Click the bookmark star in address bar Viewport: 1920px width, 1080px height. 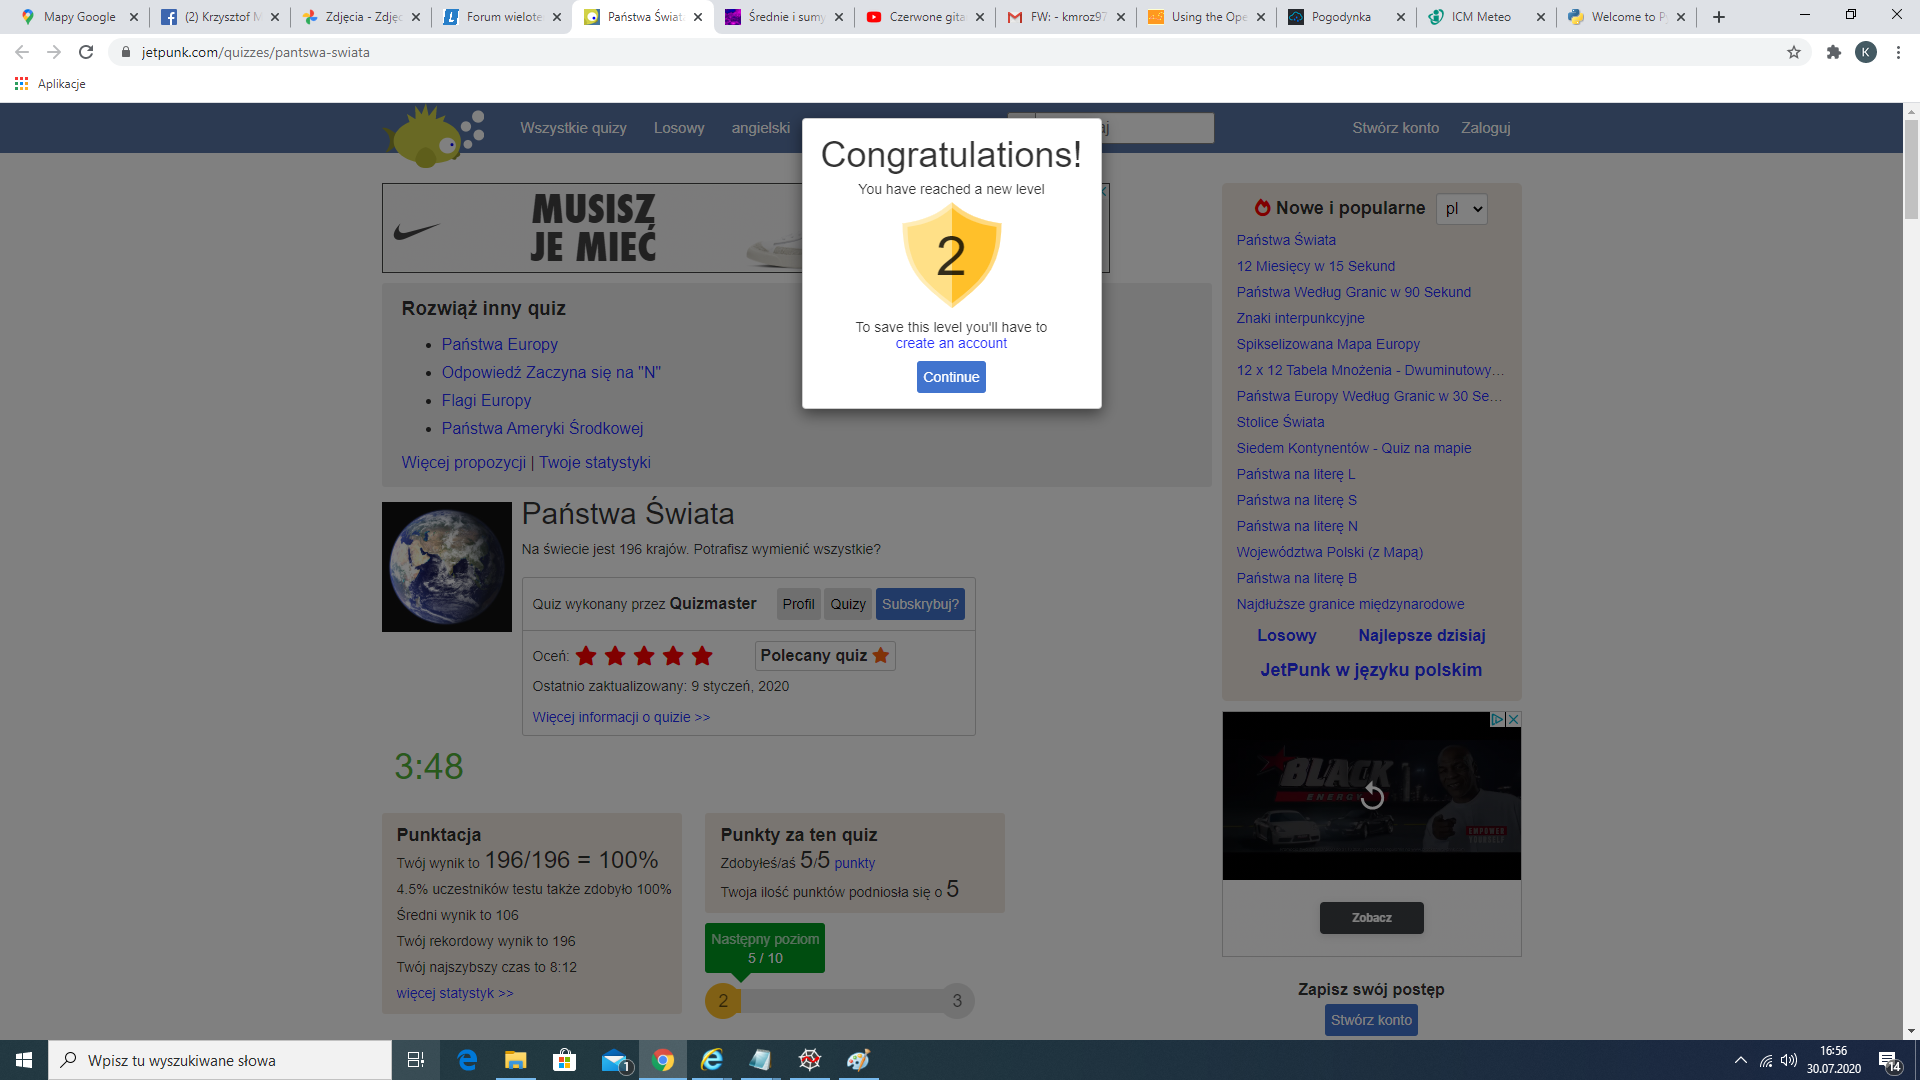coord(1794,52)
